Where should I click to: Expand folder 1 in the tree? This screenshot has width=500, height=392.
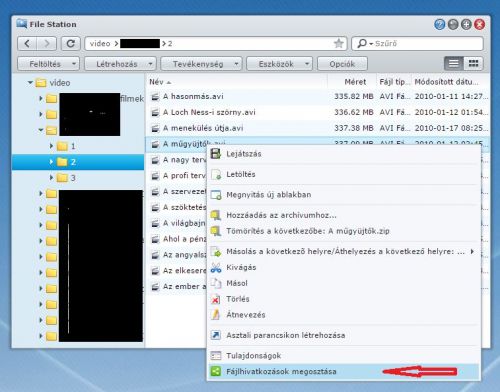pos(51,146)
